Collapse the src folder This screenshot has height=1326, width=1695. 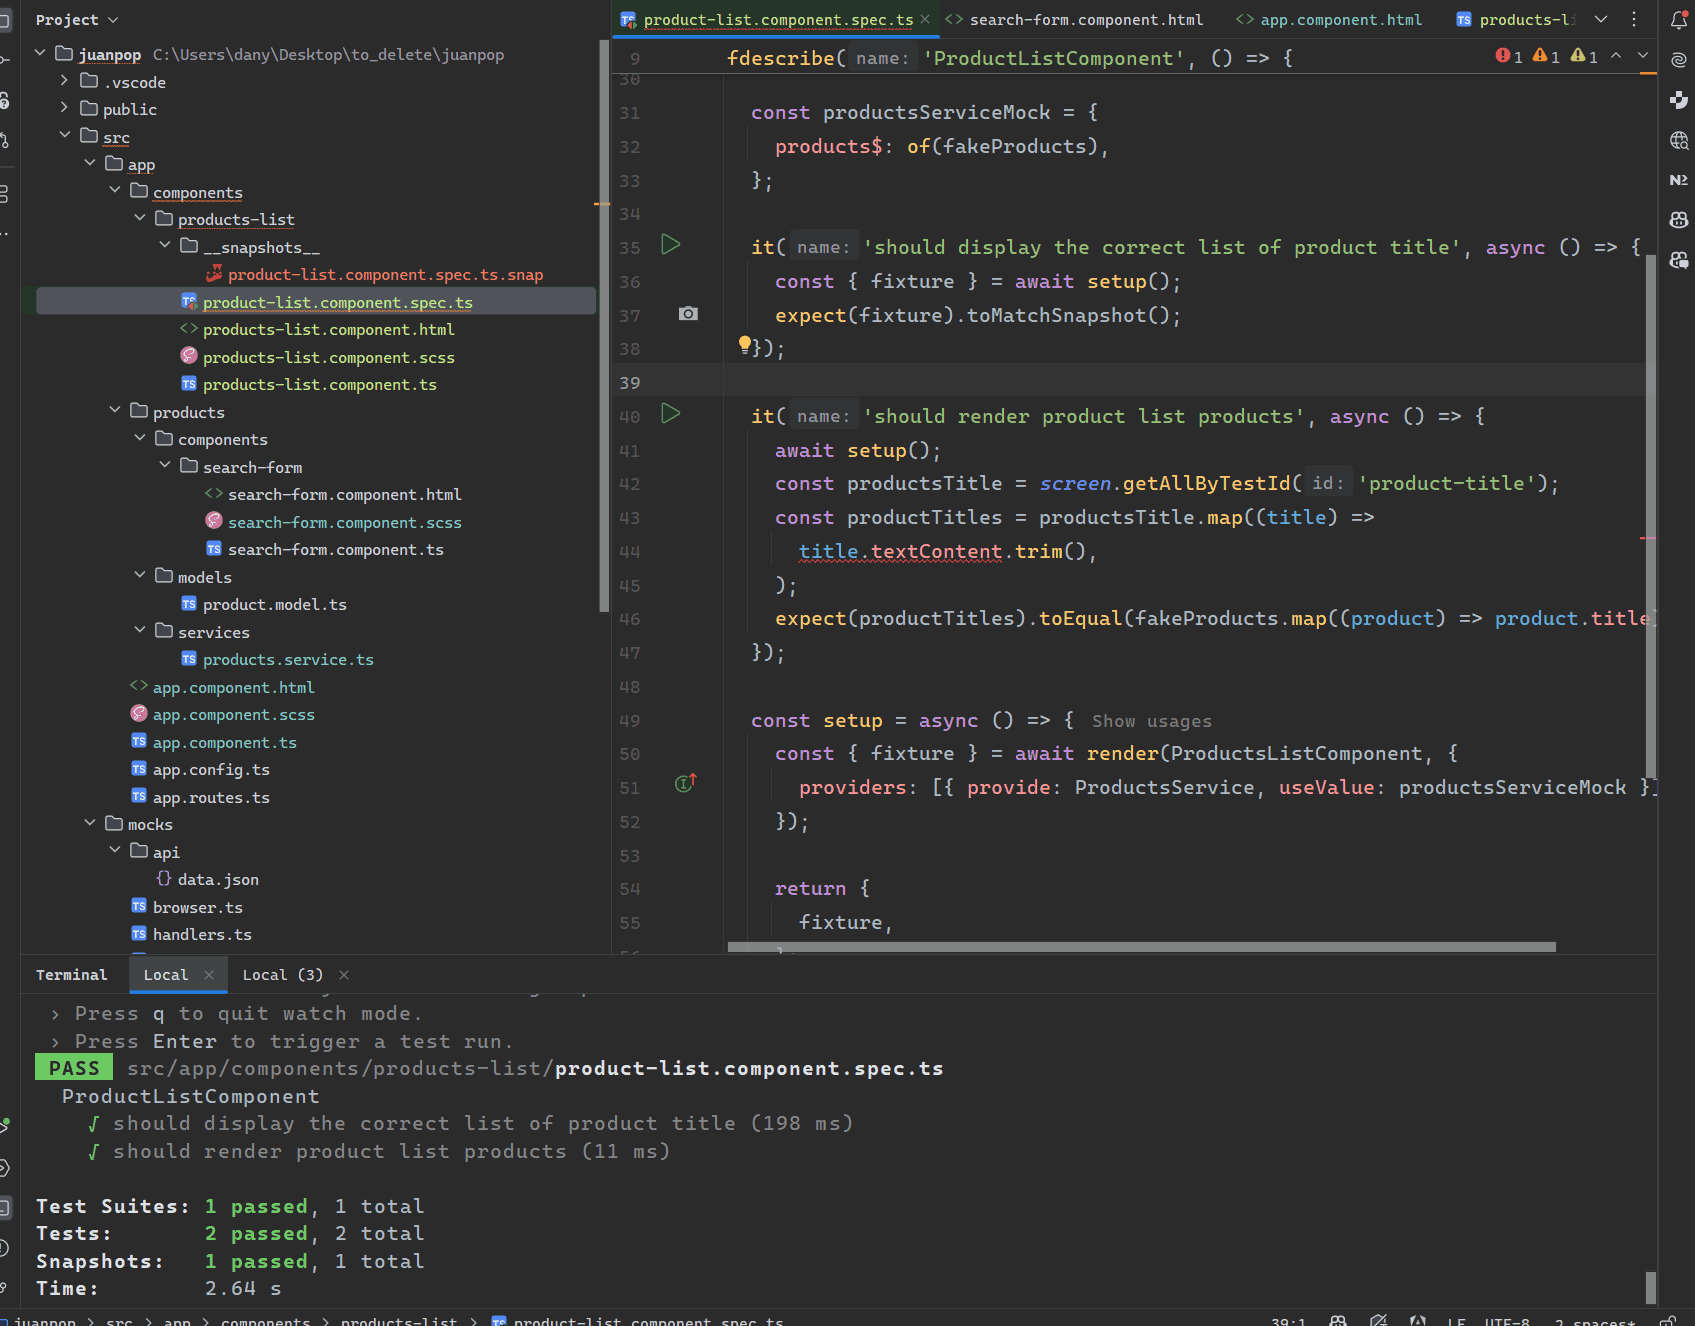(x=65, y=135)
